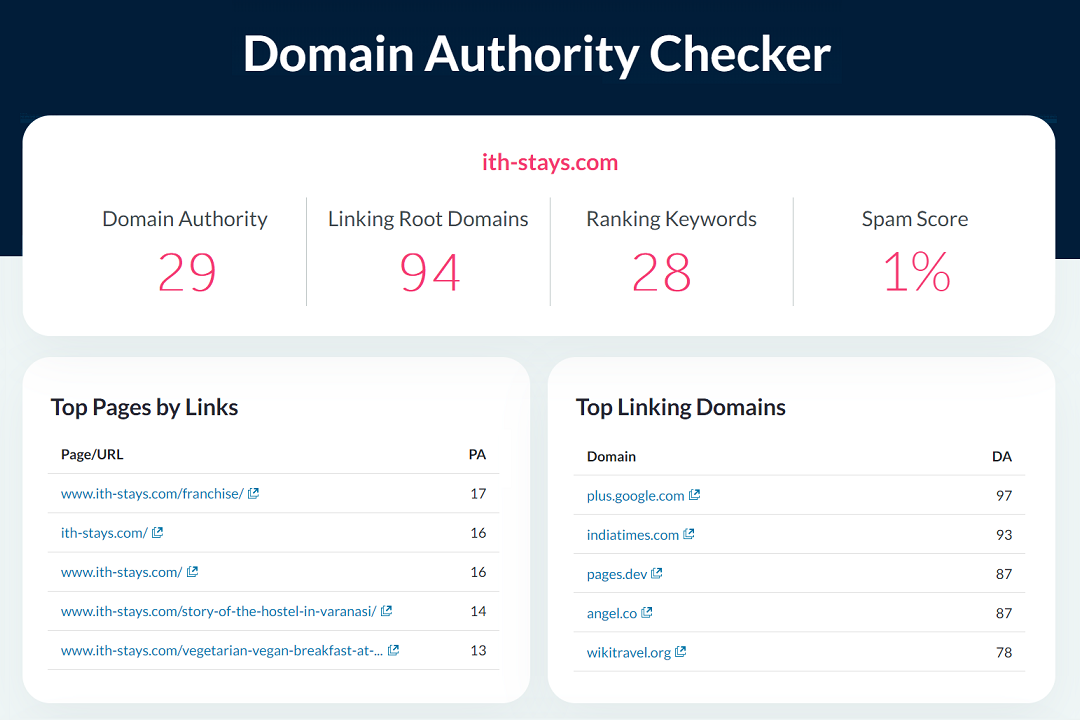The width and height of the screenshot is (1080, 720).
Task: Click external link icon beside indiatimes.com
Action: tap(689, 534)
